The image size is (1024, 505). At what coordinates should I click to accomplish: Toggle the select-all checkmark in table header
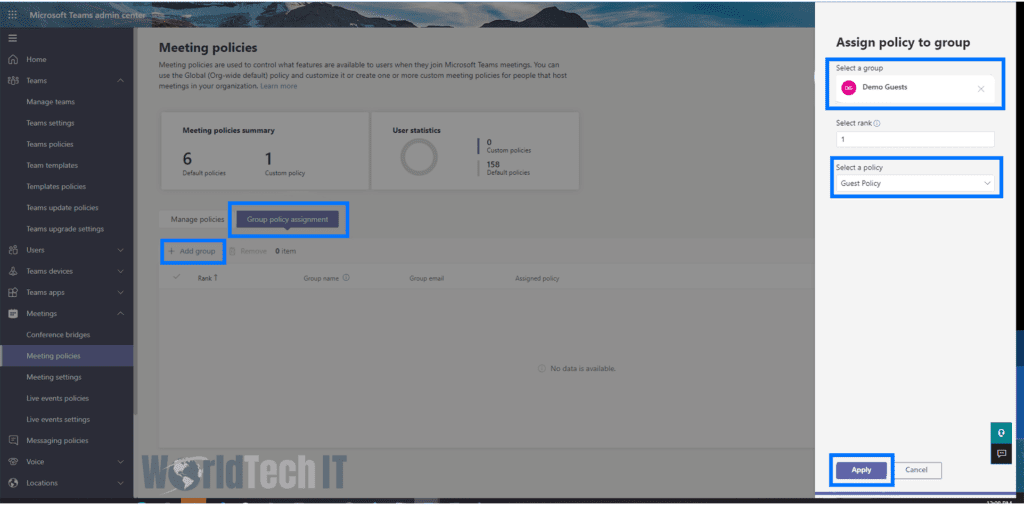pyautogui.click(x=176, y=277)
